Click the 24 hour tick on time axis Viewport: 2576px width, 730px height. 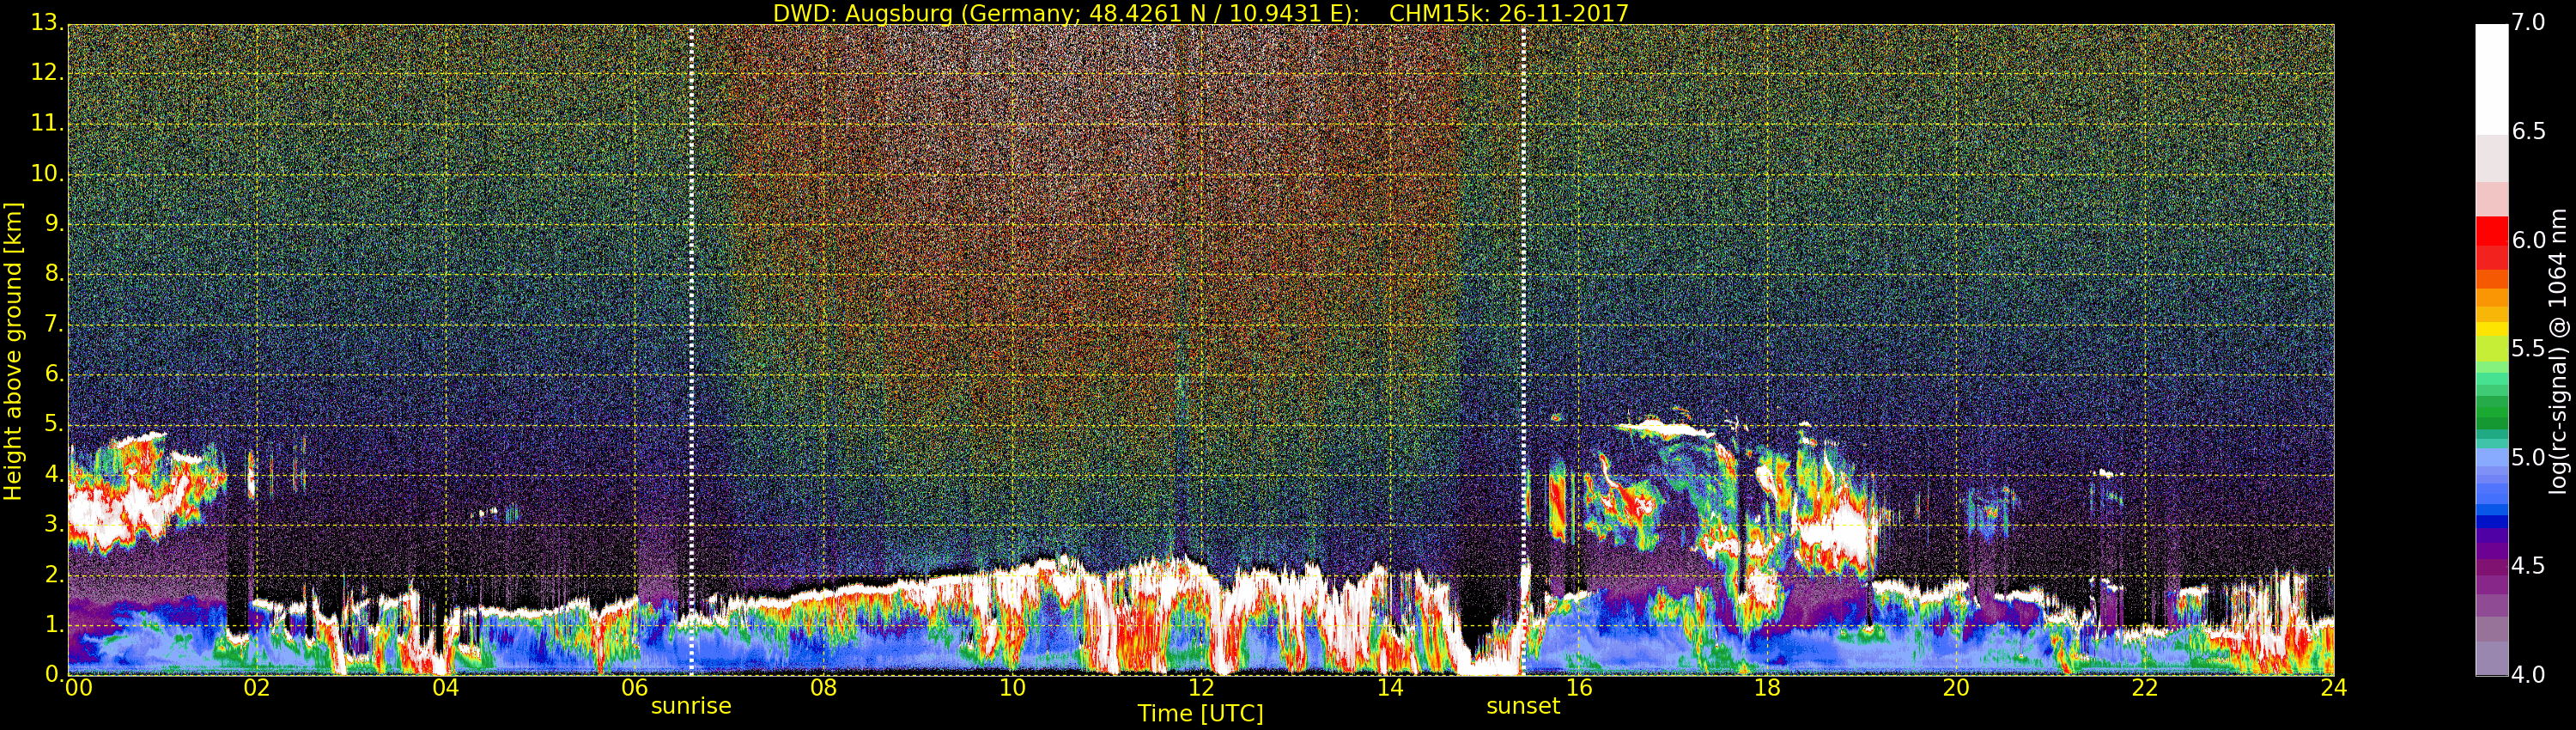[2333, 688]
